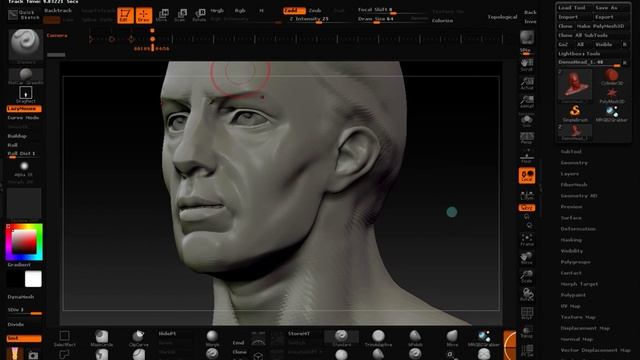
Task: Open the DragRect stroke type selector
Action: [x=25, y=94]
